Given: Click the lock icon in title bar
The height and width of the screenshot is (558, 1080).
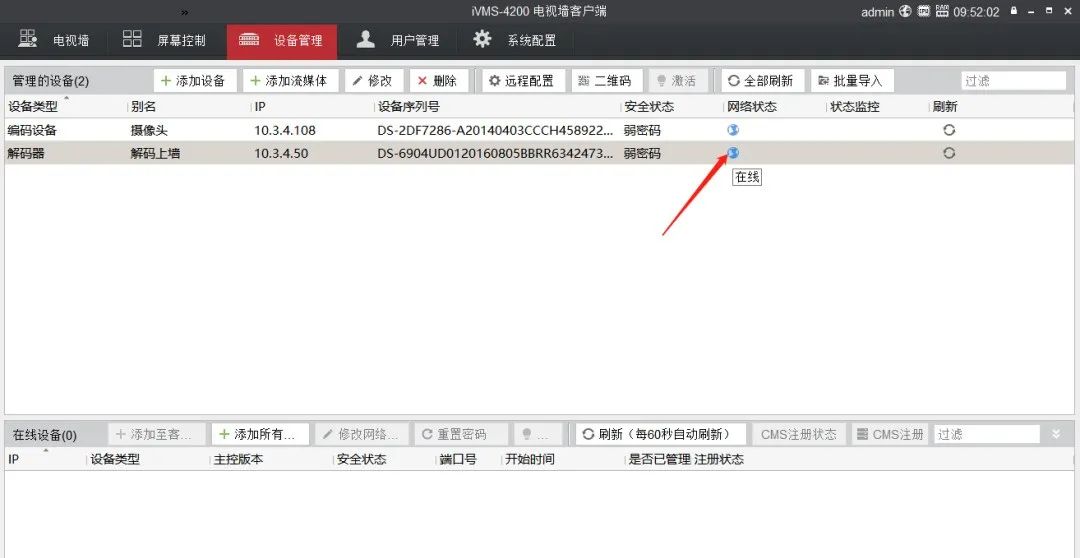Looking at the screenshot, I should (x=1013, y=11).
